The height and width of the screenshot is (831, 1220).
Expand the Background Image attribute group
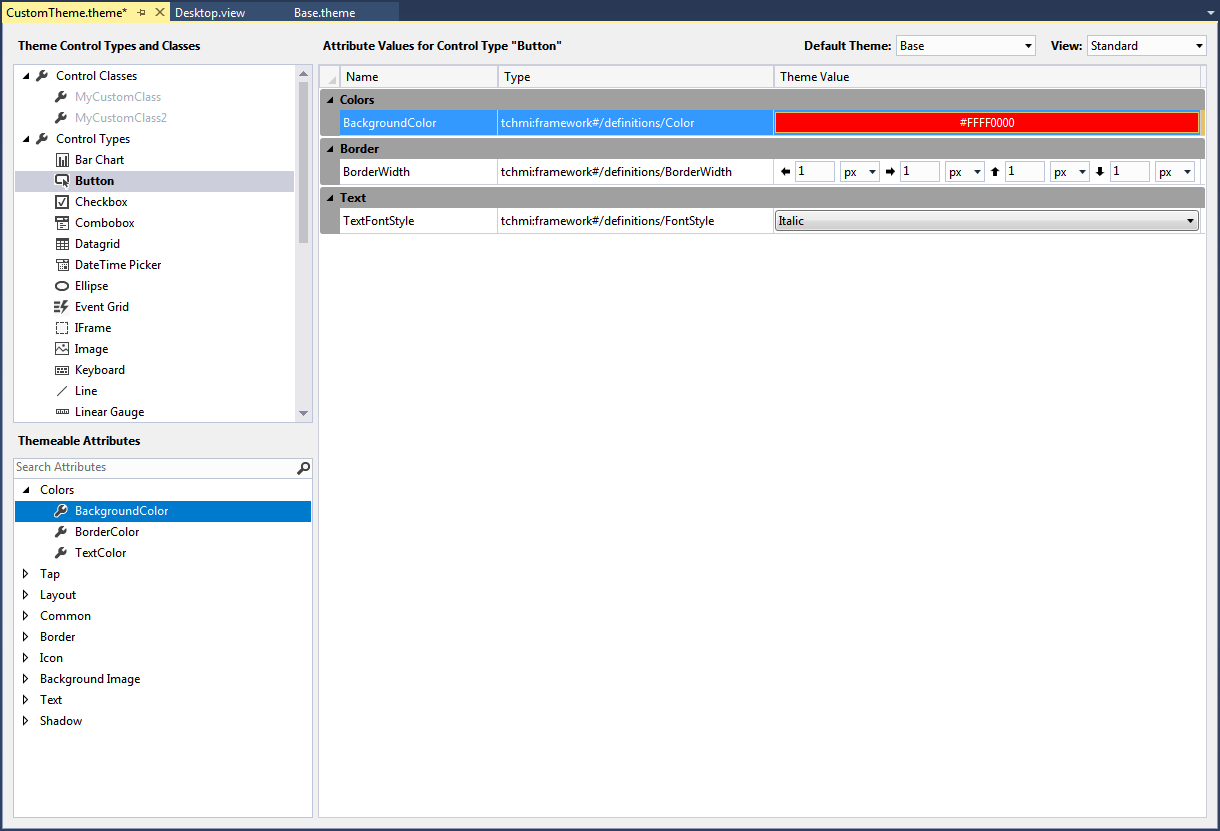(x=26, y=679)
